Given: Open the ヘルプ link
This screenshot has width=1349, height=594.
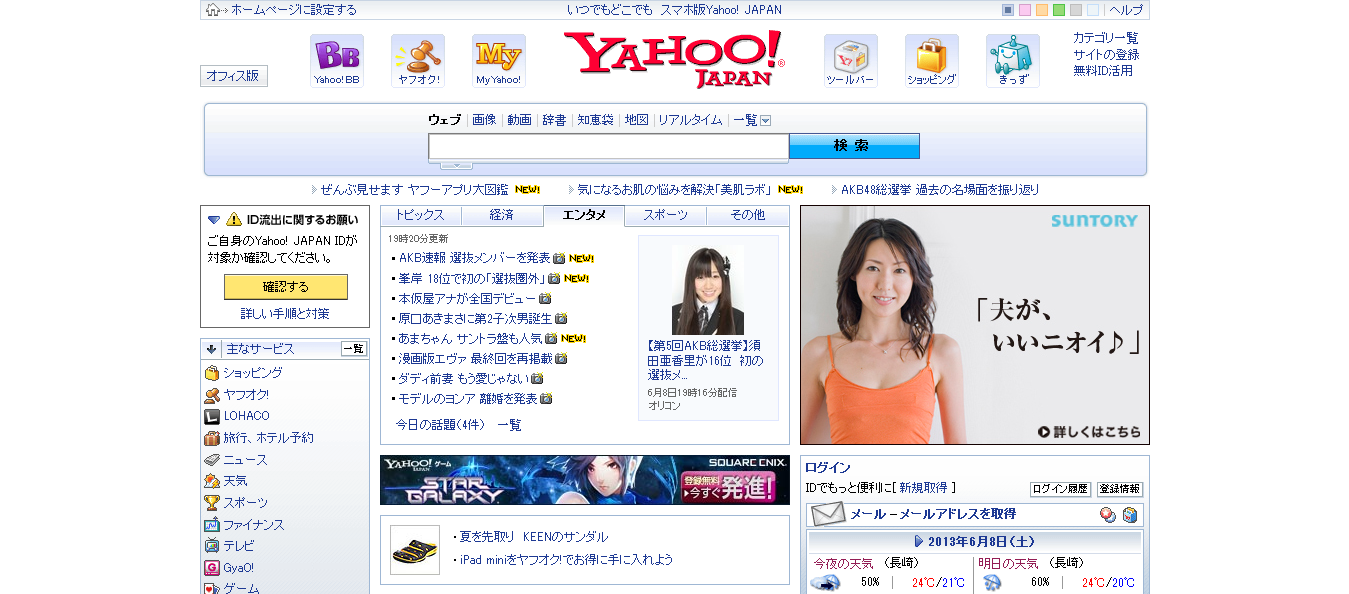Looking at the screenshot, I should (x=1126, y=10).
